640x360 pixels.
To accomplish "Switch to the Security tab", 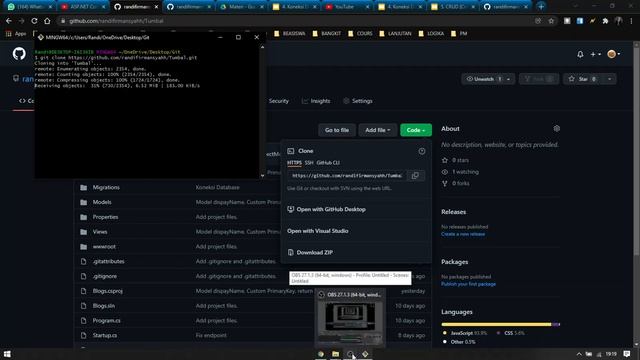I will 279,101.
